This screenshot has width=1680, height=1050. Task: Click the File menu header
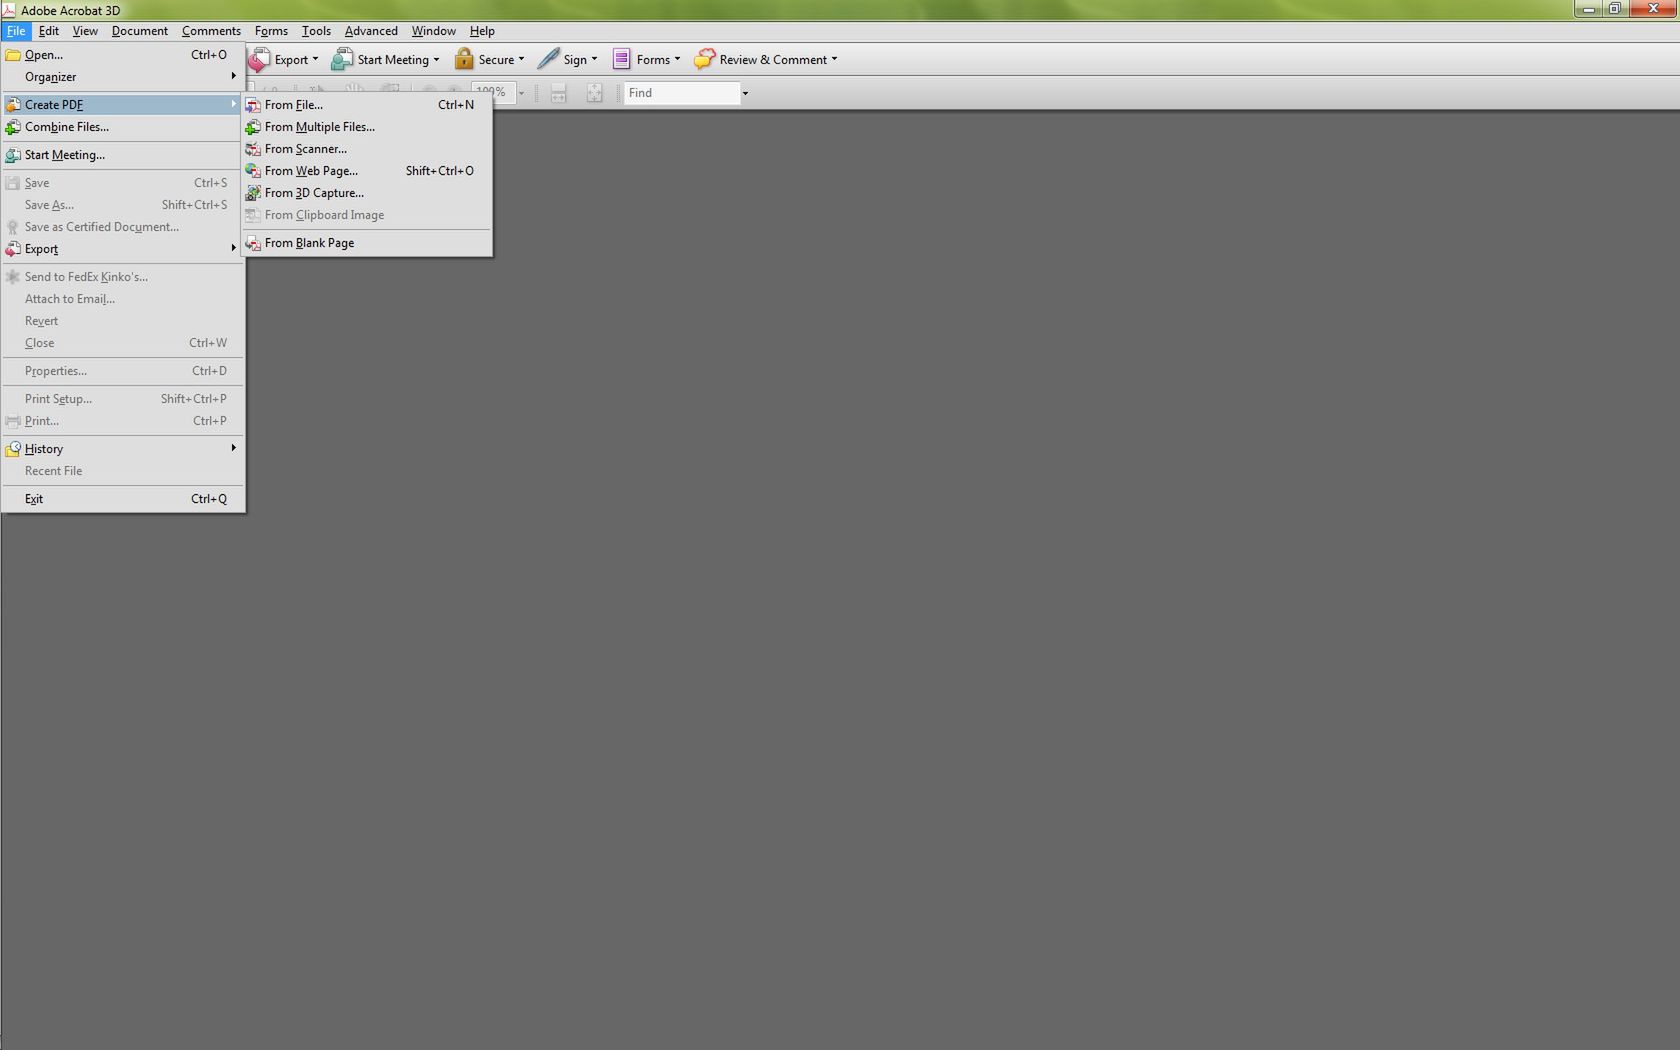click(x=16, y=31)
